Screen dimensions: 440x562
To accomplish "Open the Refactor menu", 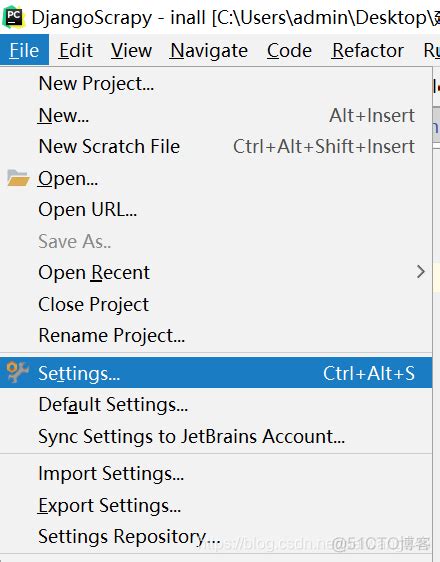I will pyautogui.click(x=368, y=50).
